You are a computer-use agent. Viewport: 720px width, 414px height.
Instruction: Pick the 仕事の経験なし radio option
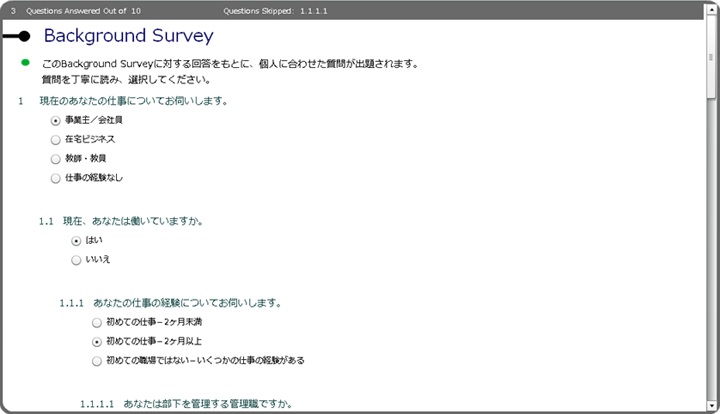pyautogui.click(x=56, y=179)
